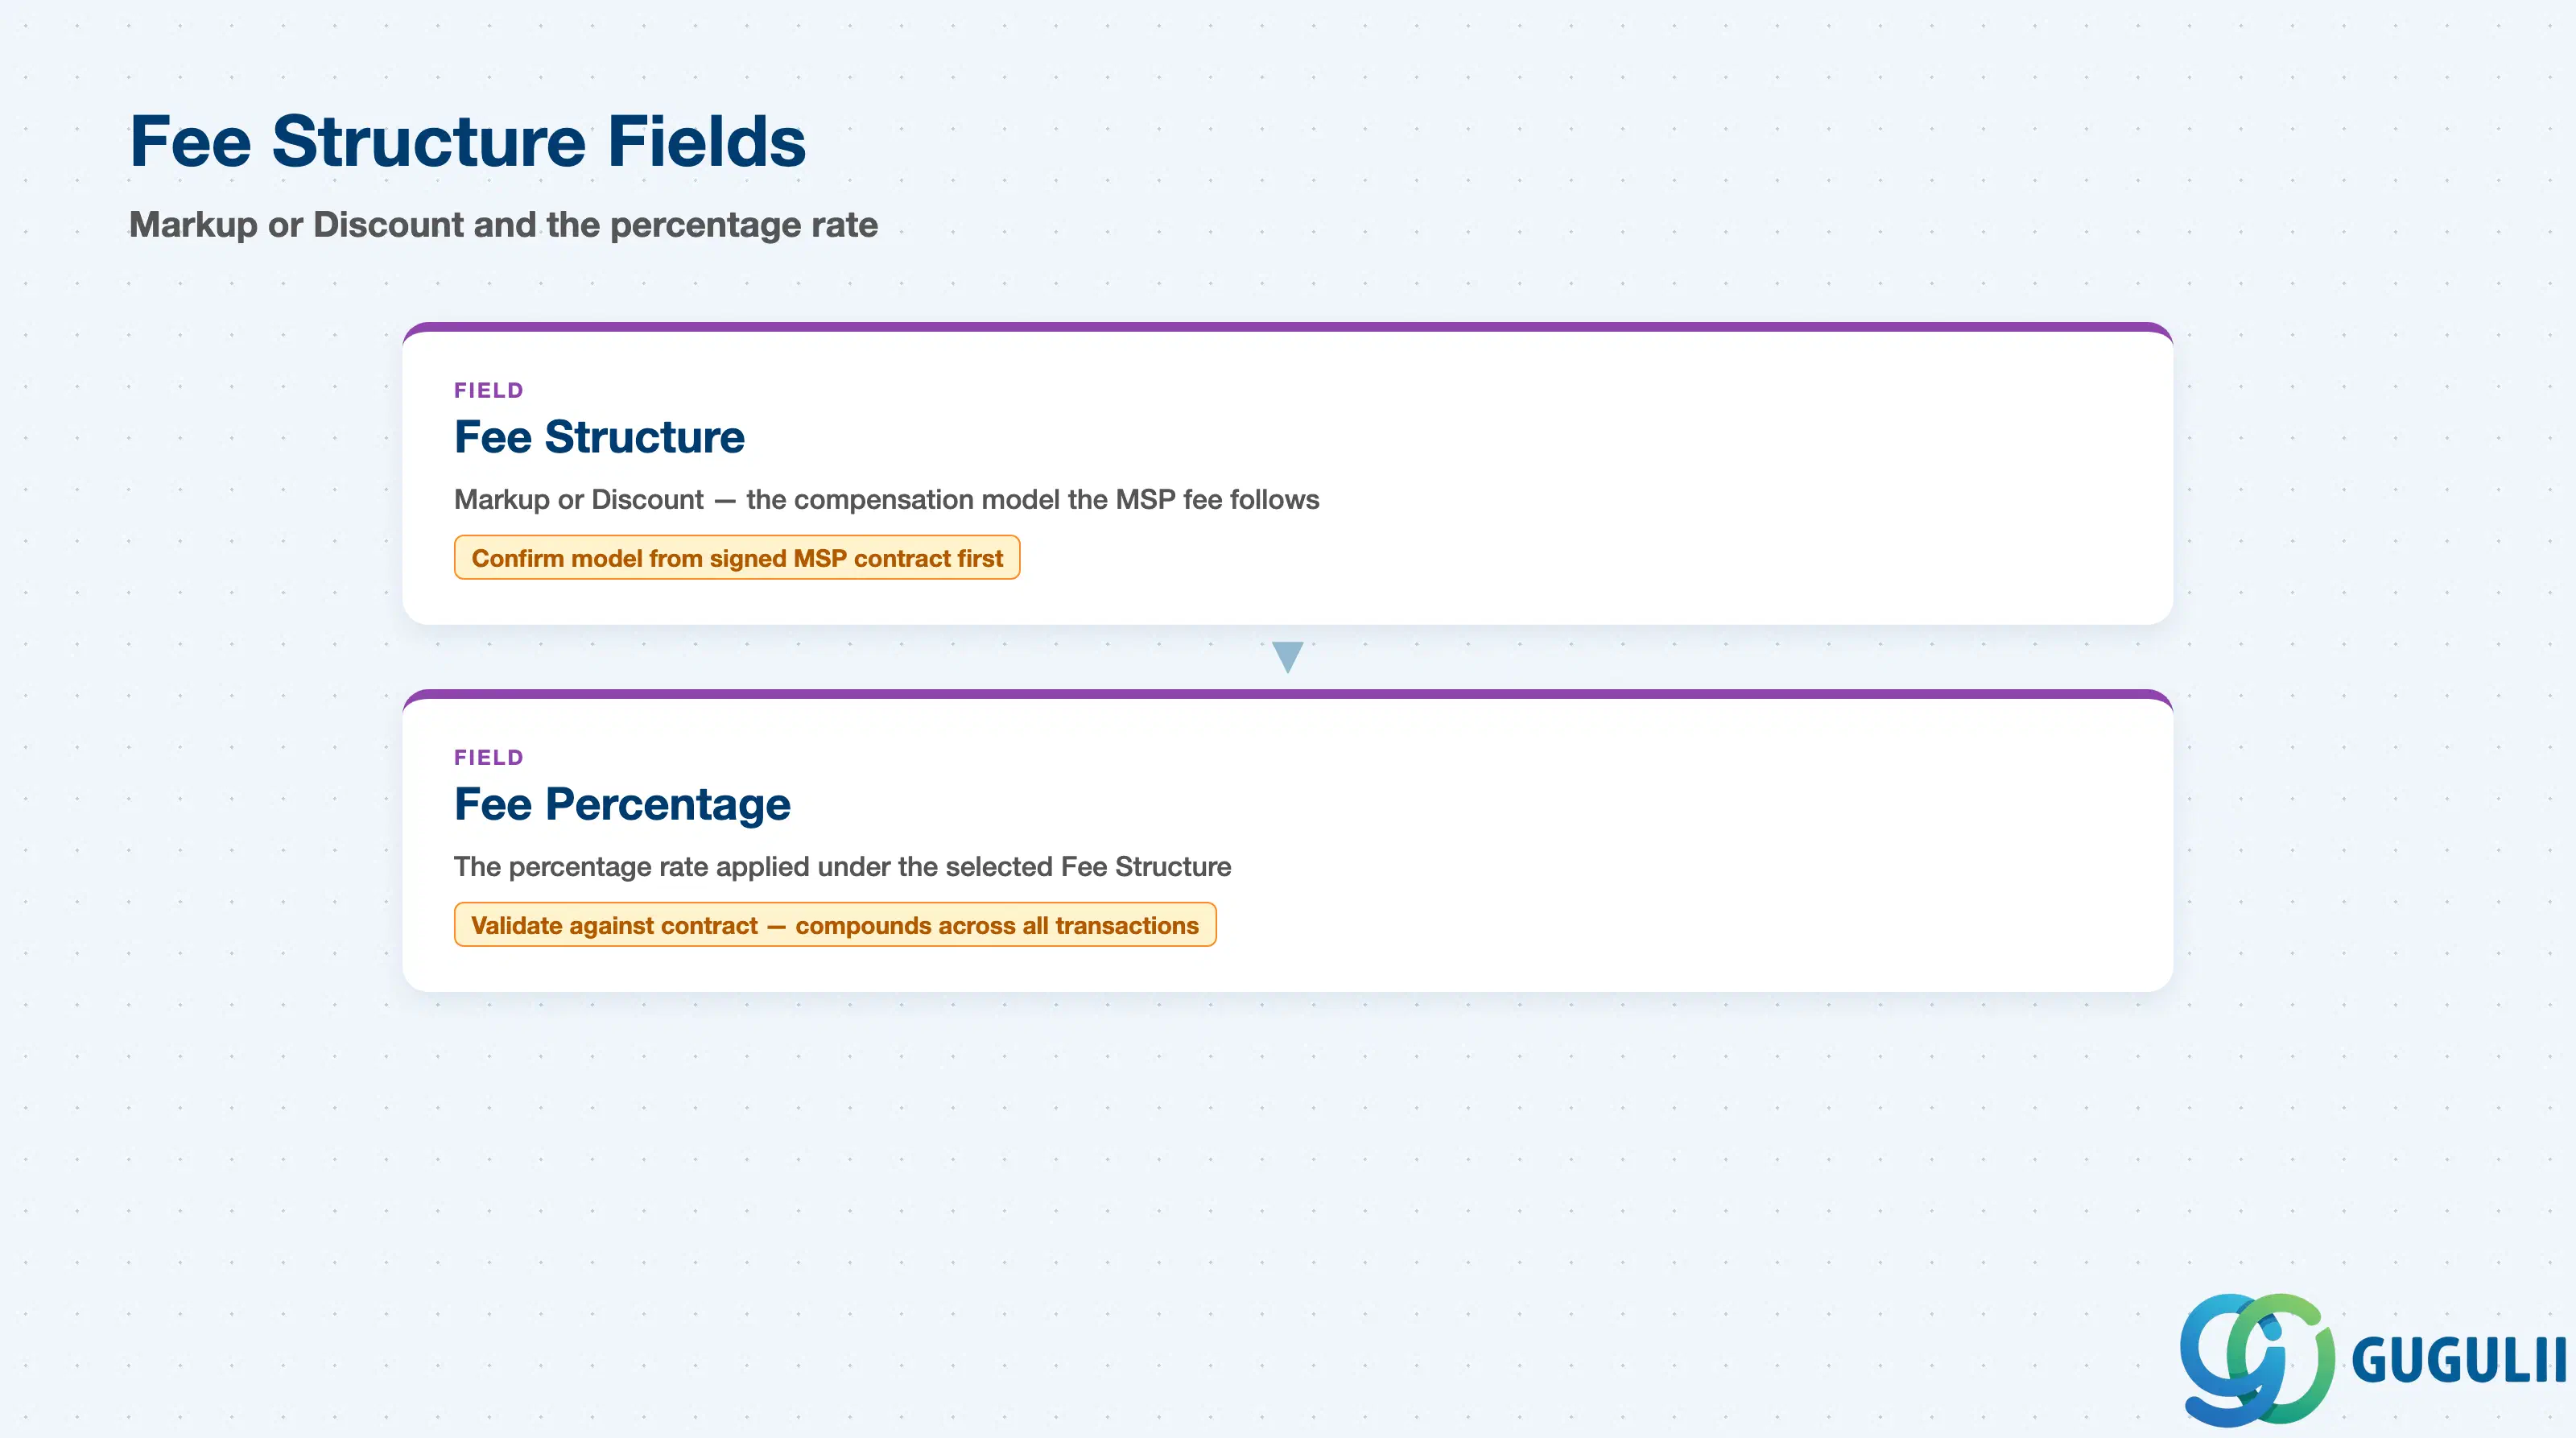Click the Markup or Discount subtitle
This screenshot has height=1438, width=2576.
point(503,225)
